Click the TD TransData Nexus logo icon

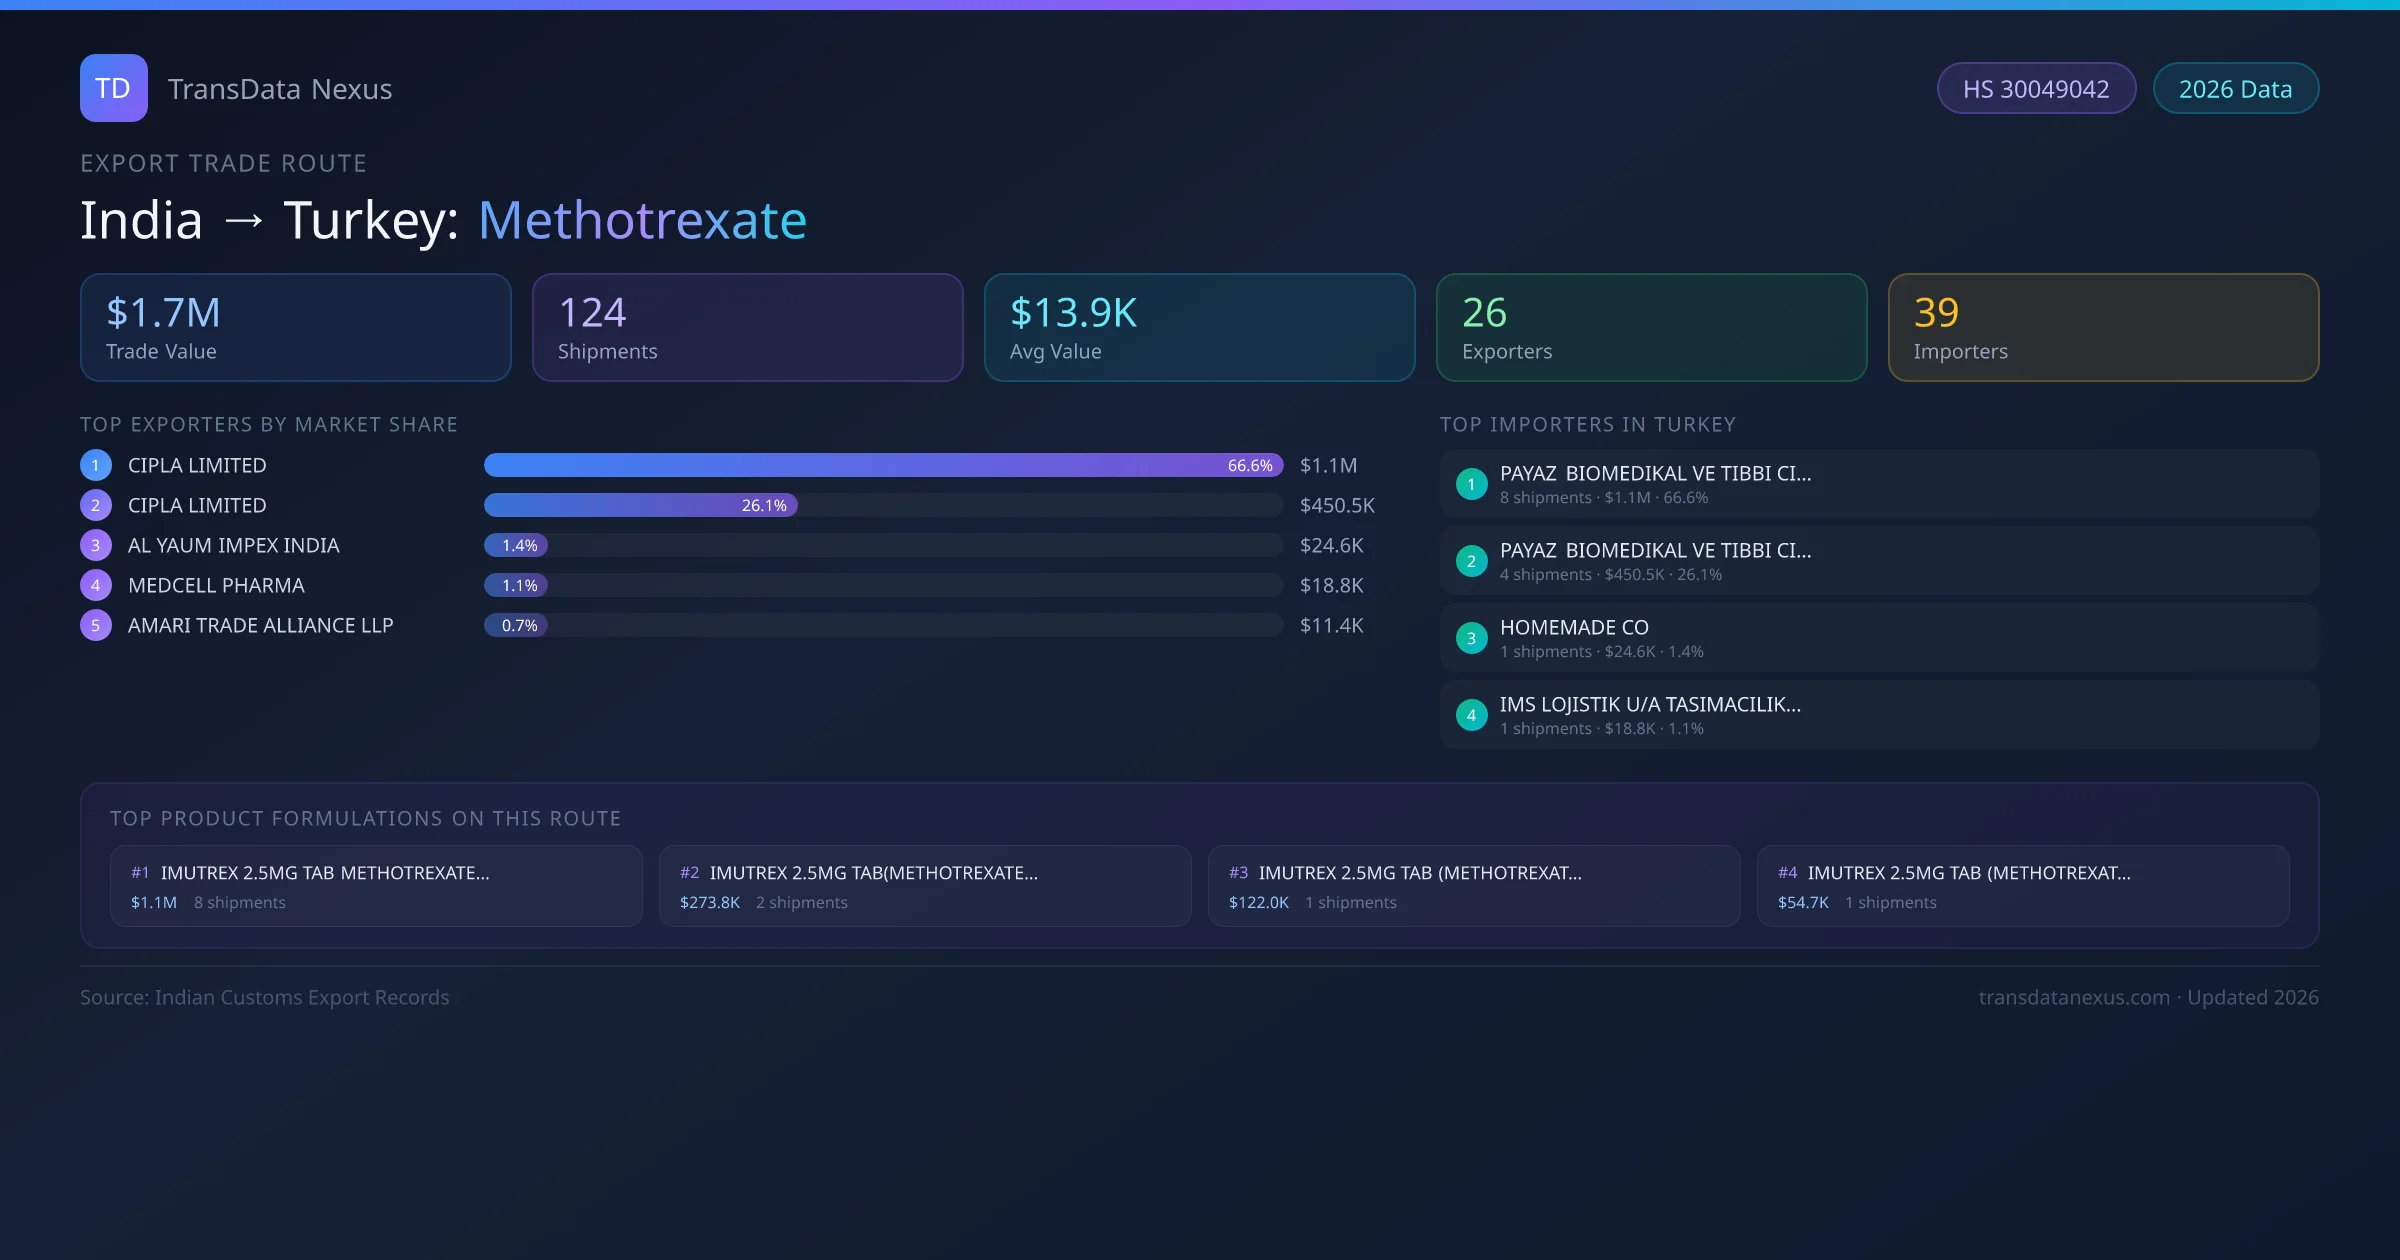pos(113,88)
